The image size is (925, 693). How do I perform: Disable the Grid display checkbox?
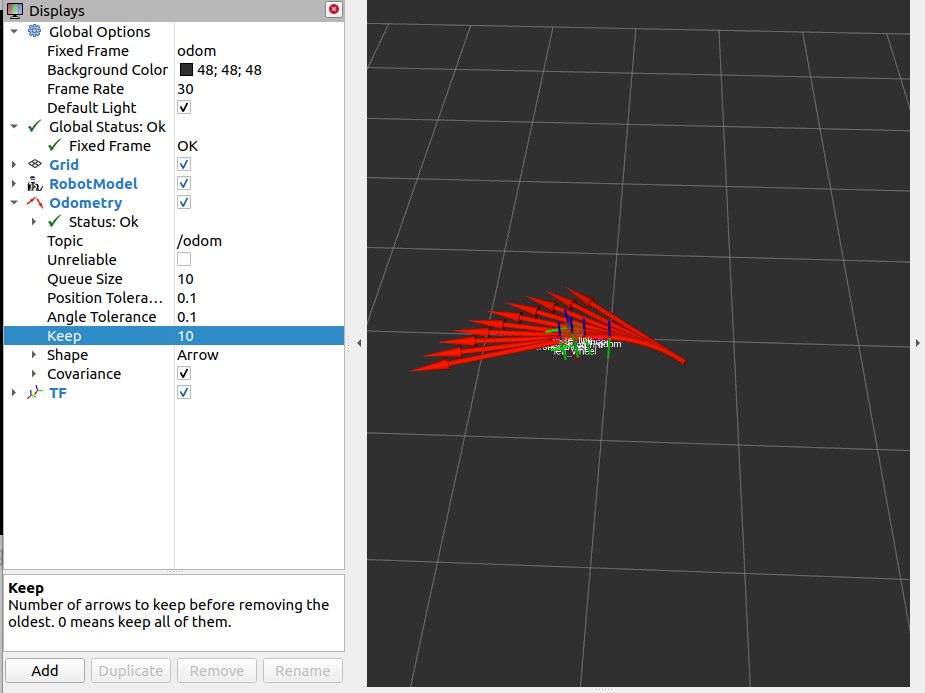pyautogui.click(x=184, y=164)
